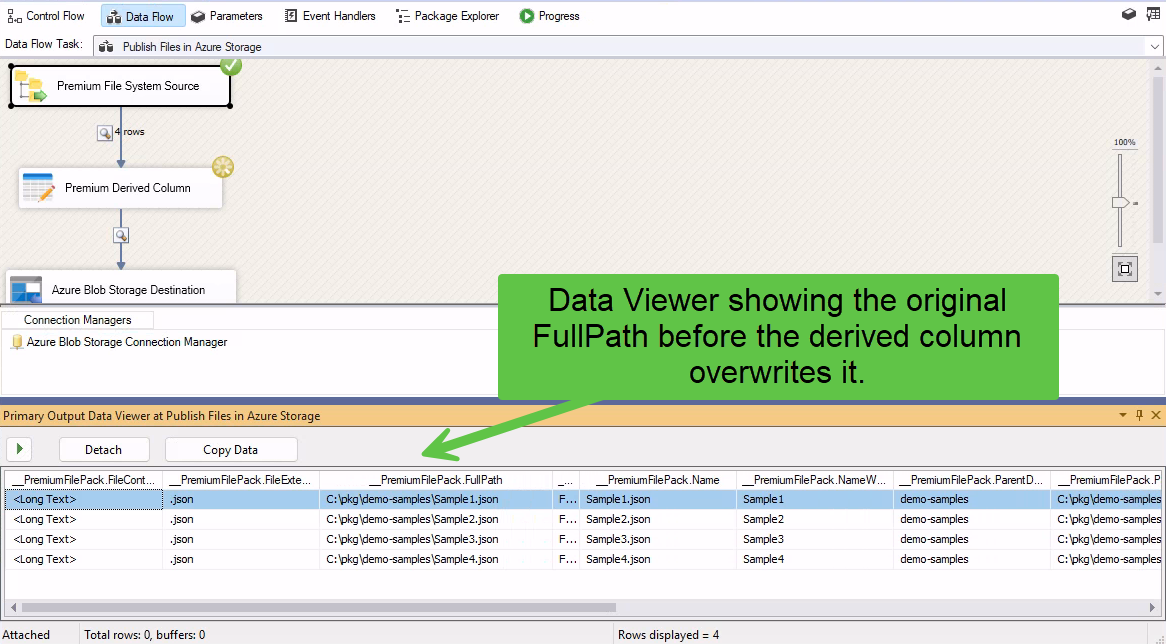The image size is (1166, 644).
Task: Expand the Data Flow Task dropdown
Action: click(1154, 47)
